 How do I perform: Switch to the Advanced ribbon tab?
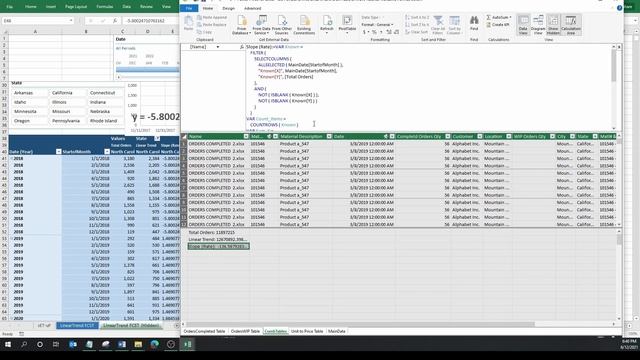point(252,8)
